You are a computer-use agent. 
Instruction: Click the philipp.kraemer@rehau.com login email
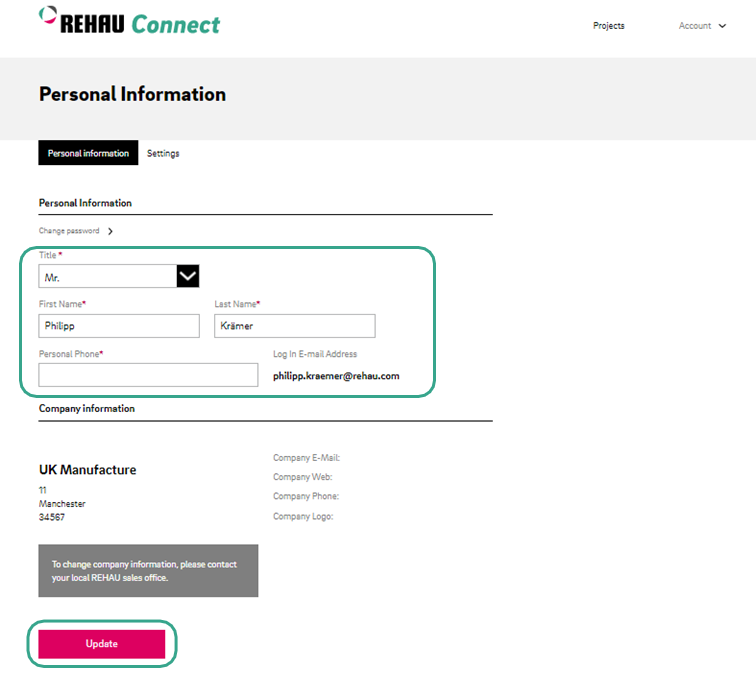[x=336, y=376]
